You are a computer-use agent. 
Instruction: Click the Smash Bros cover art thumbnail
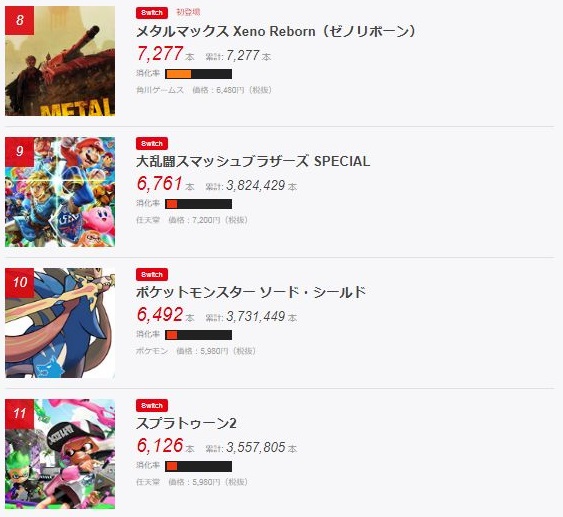pyautogui.click(x=60, y=192)
